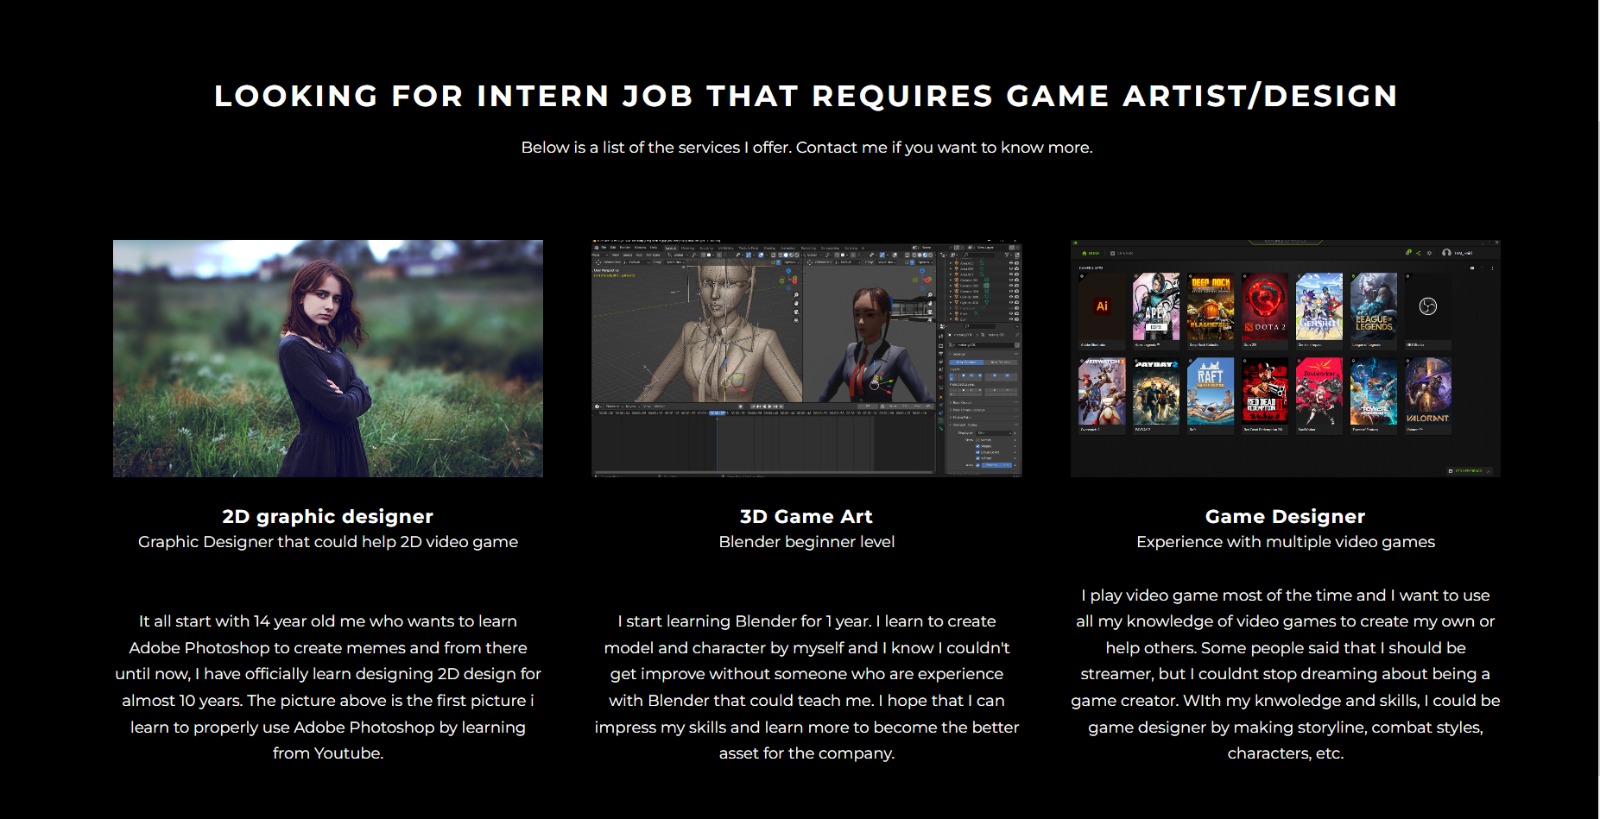Click the "3D Game Art" heading
This screenshot has height=819, width=1600.
coord(806,516)
